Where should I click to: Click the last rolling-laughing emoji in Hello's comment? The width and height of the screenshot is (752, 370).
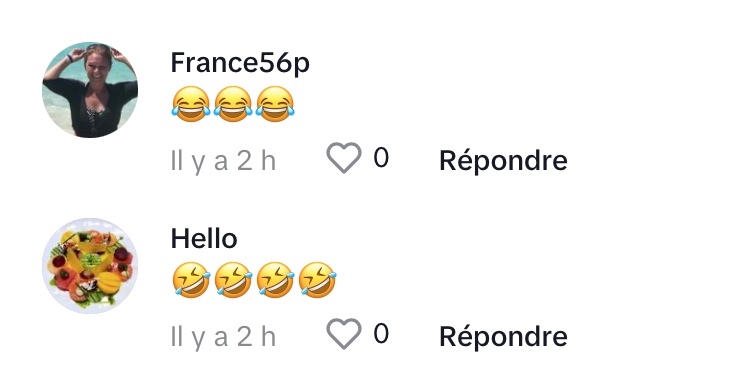317,280
